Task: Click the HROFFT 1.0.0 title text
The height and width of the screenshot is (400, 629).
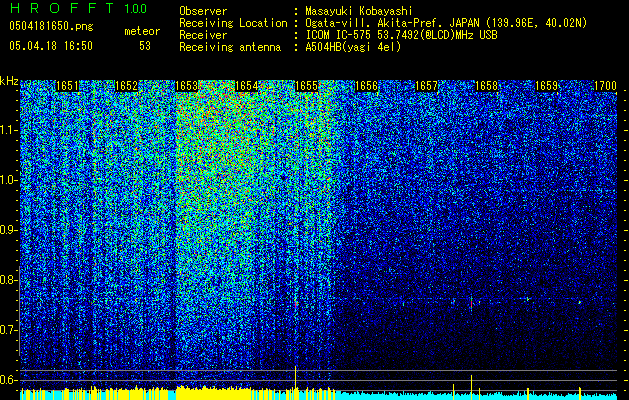Action: pyautogui.click(x=79, y=8)
